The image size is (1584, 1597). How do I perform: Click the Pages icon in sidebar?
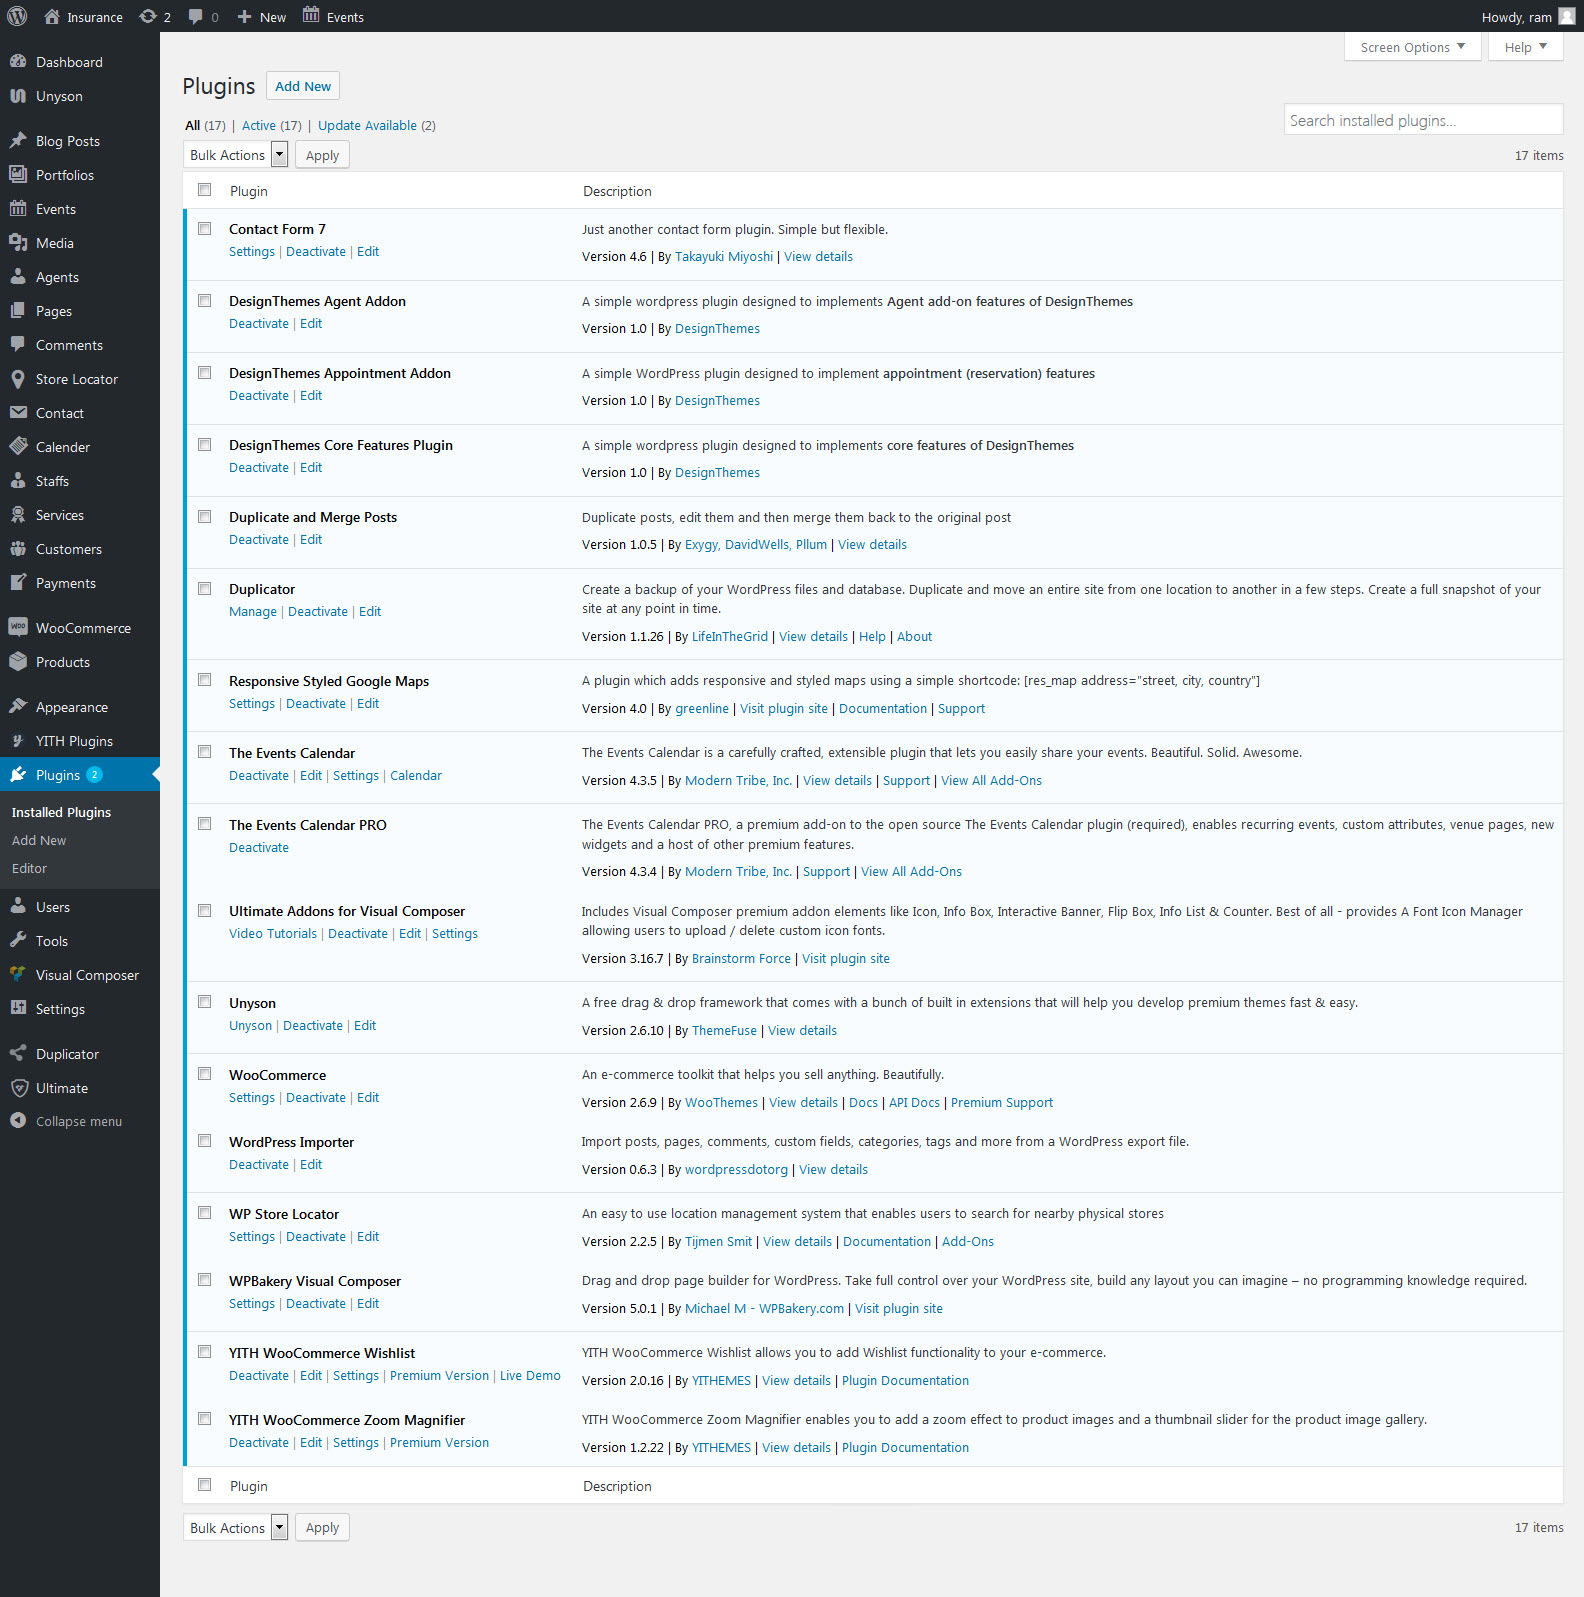(18, 310)
